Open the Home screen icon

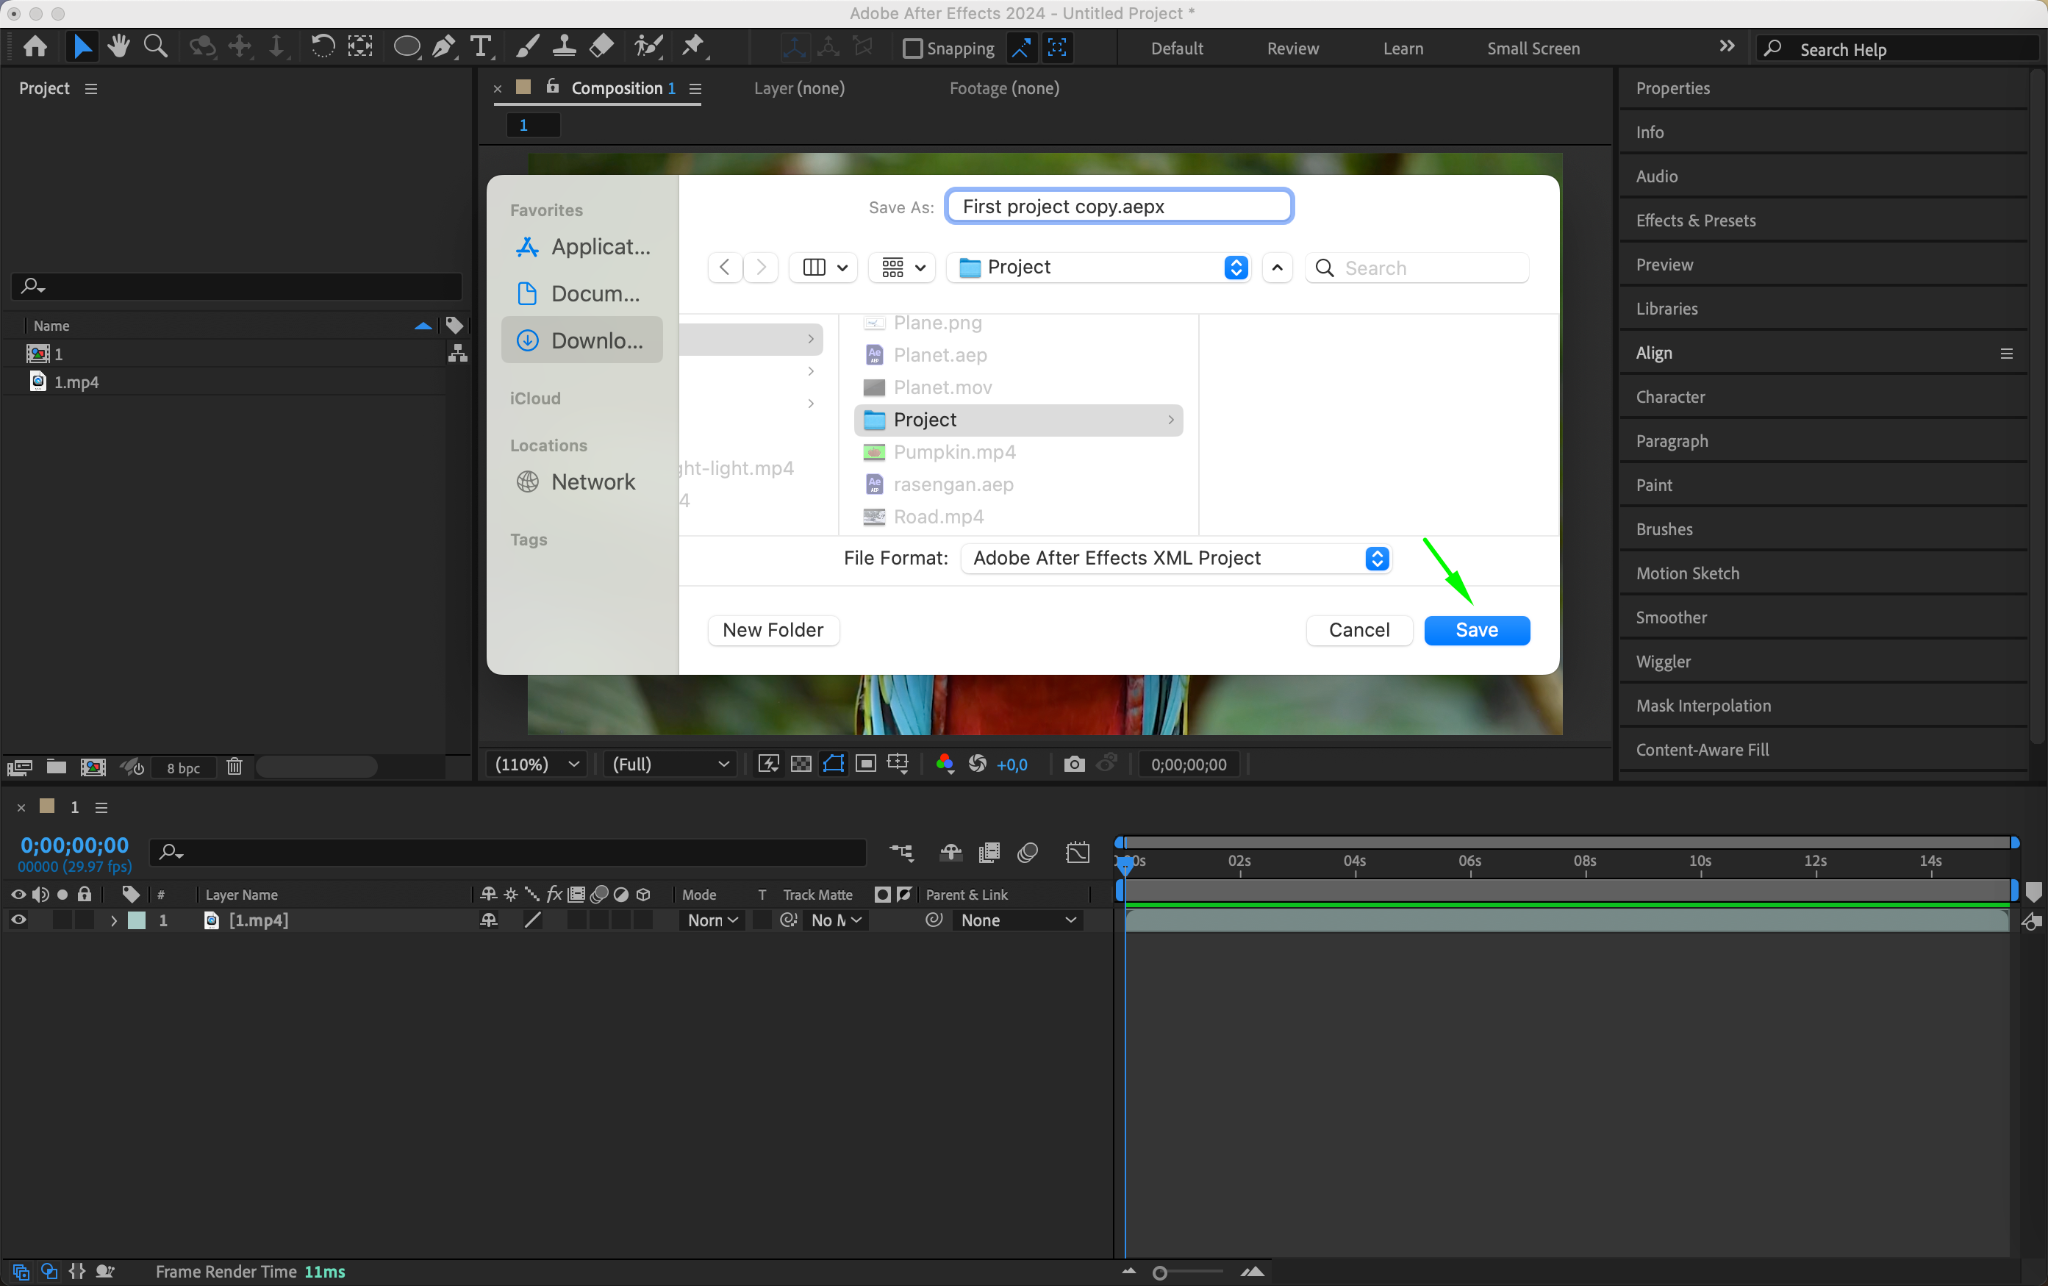click(35, 46)
